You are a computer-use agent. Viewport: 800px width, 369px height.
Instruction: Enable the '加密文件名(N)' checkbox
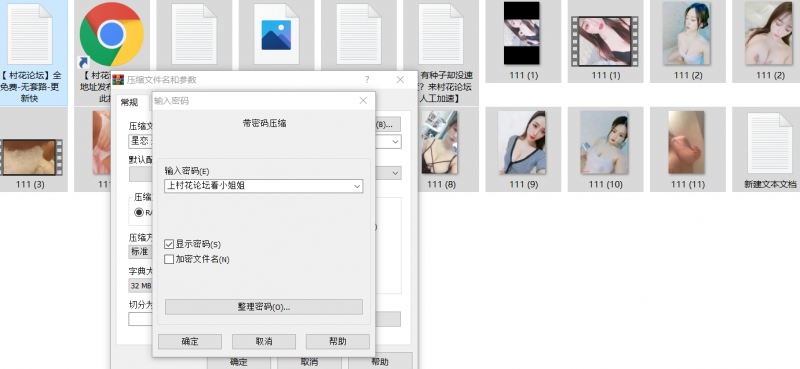coord(169,259)
